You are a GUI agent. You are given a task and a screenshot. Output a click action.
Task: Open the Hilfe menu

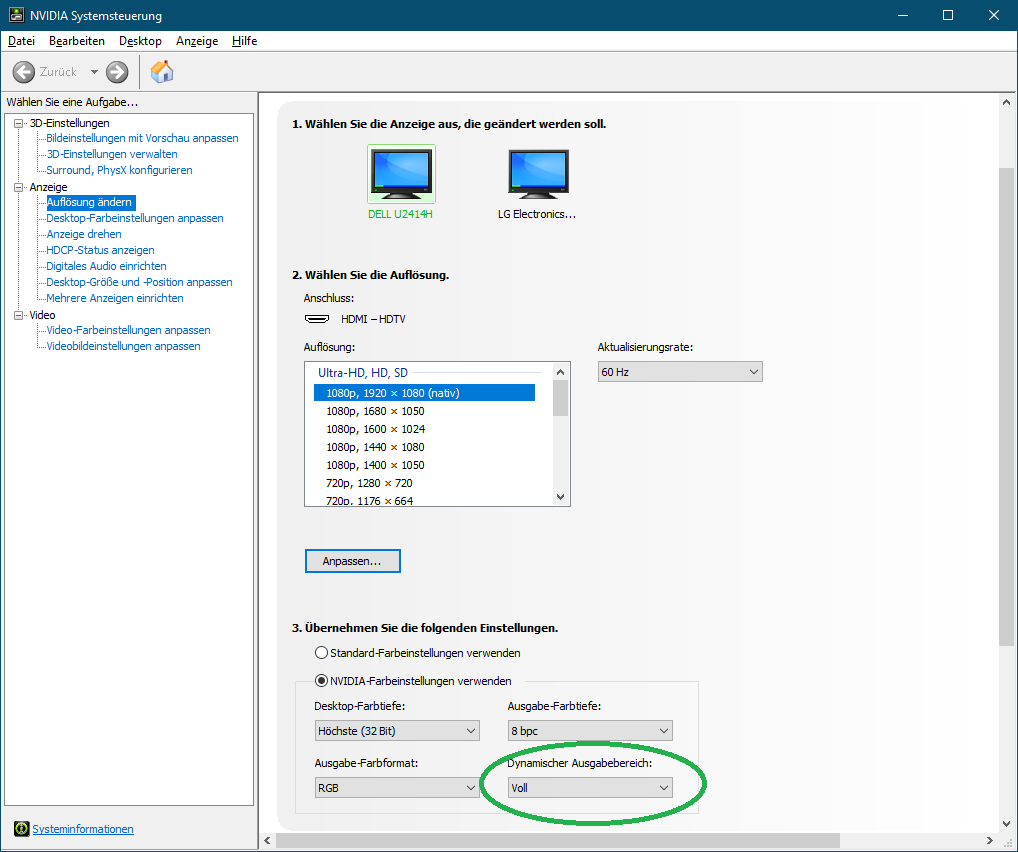[x=244, y=41]
